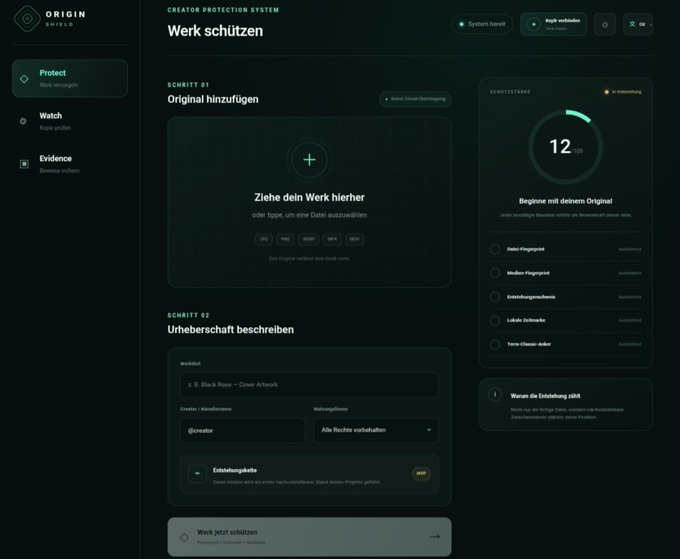680x559 pixels.
Task: Click the Beginne mit deinem Original text
Action: click(x=566, y=201)
